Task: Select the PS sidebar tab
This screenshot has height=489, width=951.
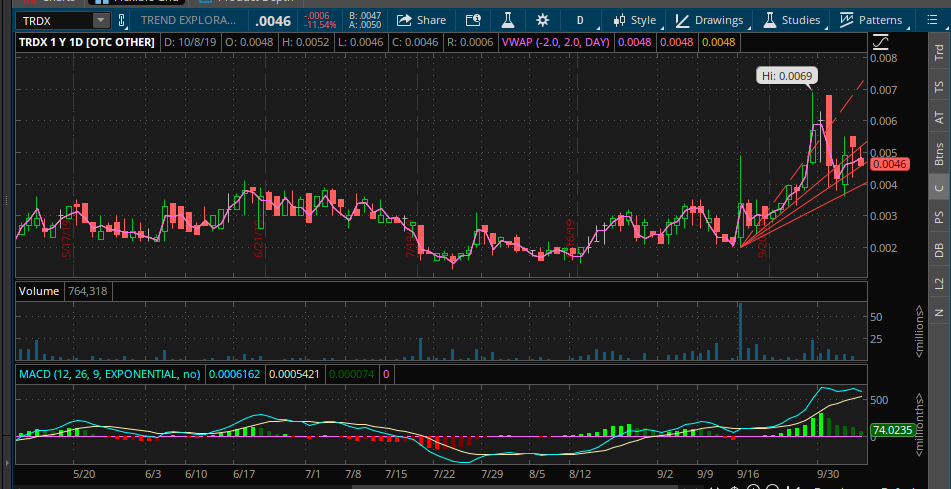Action: coord(938,217)
